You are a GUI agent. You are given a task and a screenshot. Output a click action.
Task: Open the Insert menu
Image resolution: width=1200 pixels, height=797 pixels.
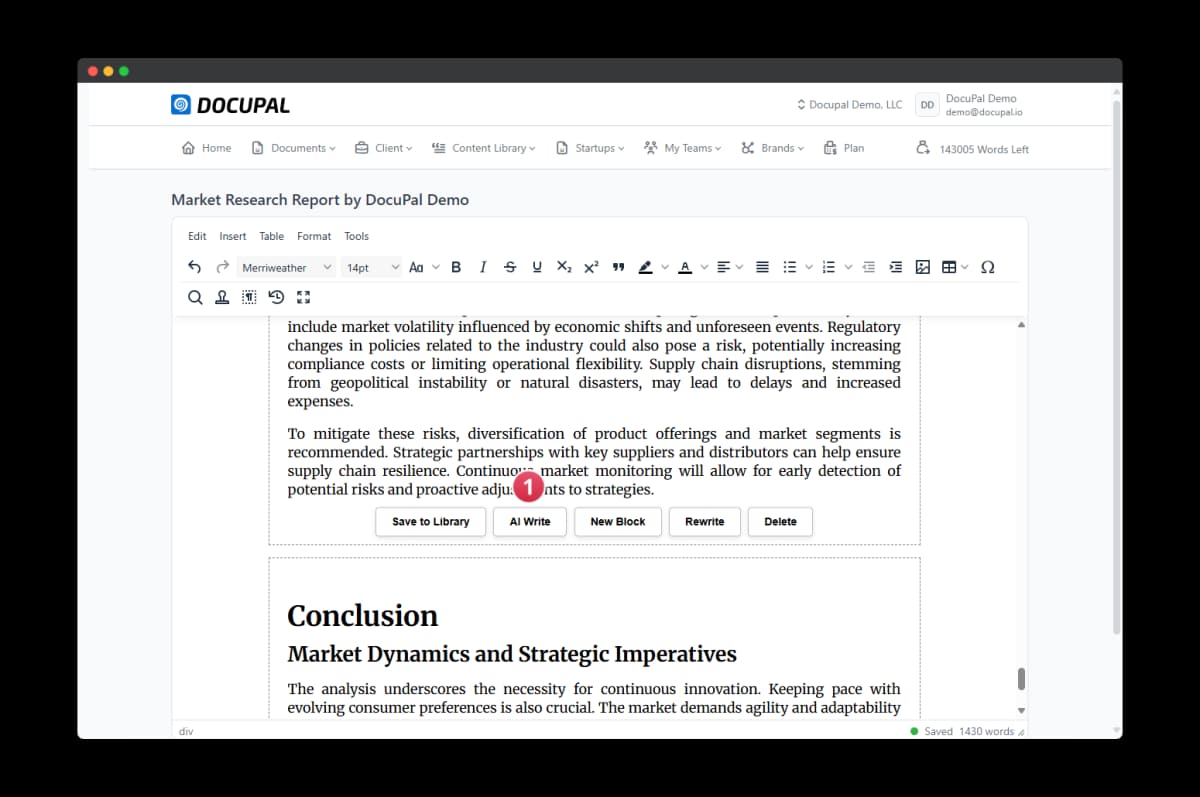[232, 236]
